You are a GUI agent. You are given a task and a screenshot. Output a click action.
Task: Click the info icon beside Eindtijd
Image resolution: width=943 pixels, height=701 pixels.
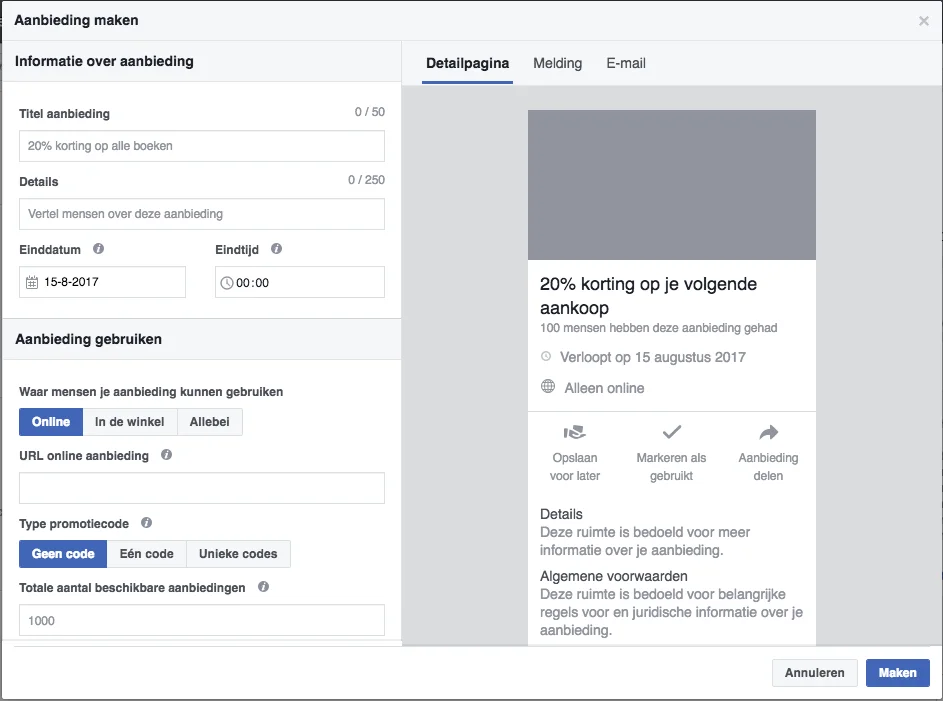(276, 249)
